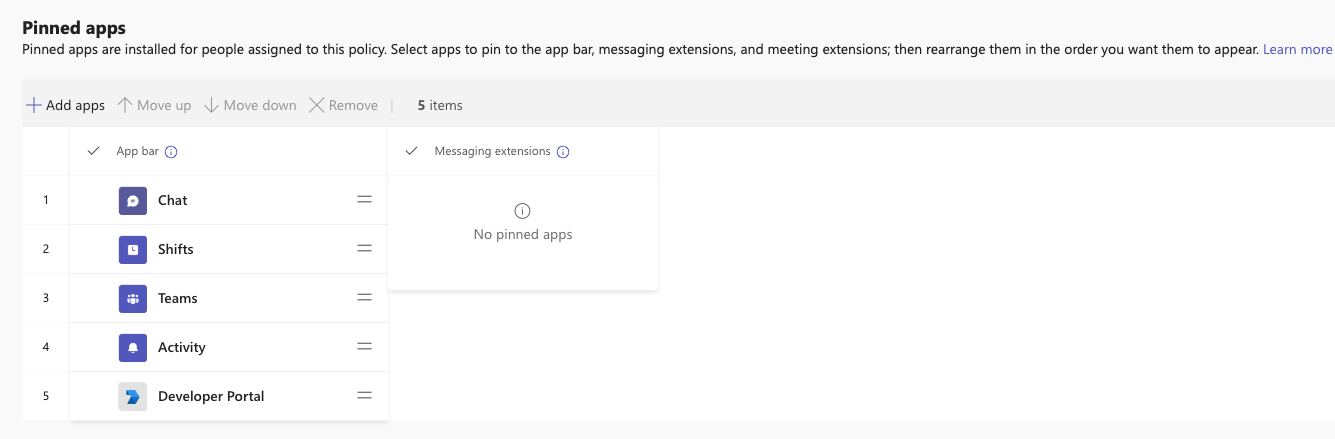The width and height of the screenshot is (1335, 439).
Task: Click the Shifts app icon
Action: coord(132,250)
